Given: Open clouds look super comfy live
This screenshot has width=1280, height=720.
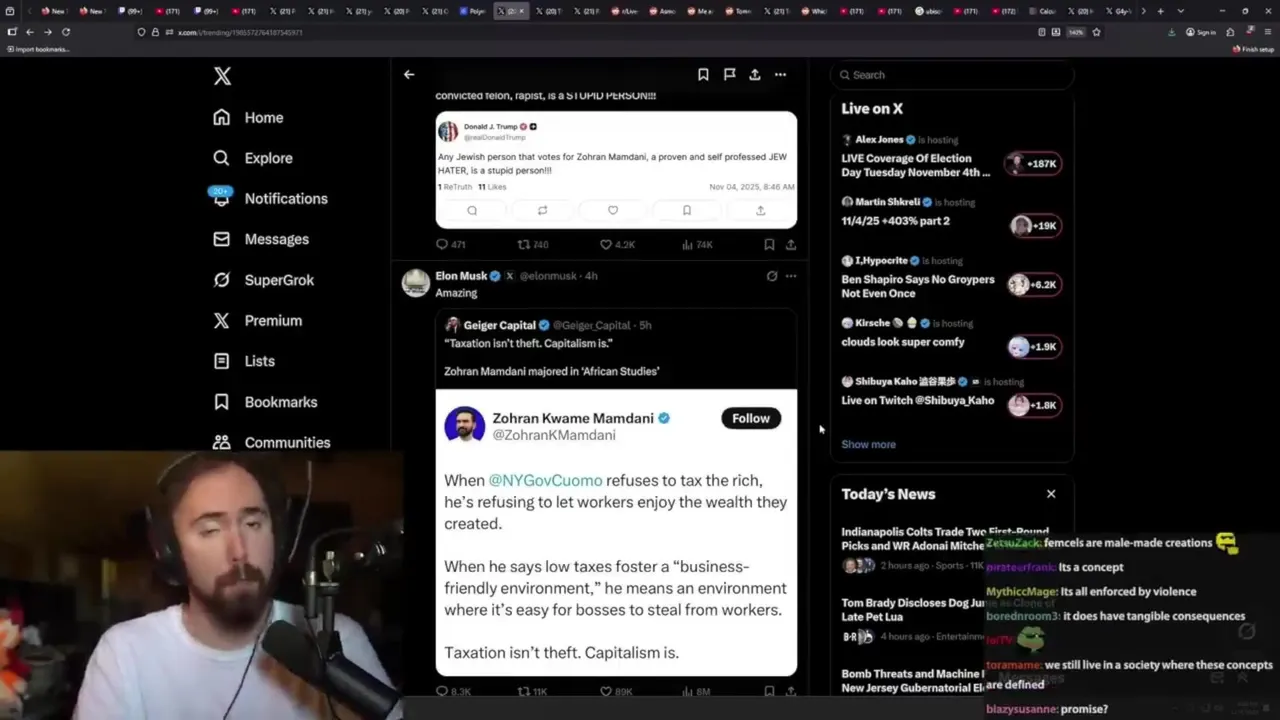Looking at the screenshot, I should [903, 342].
